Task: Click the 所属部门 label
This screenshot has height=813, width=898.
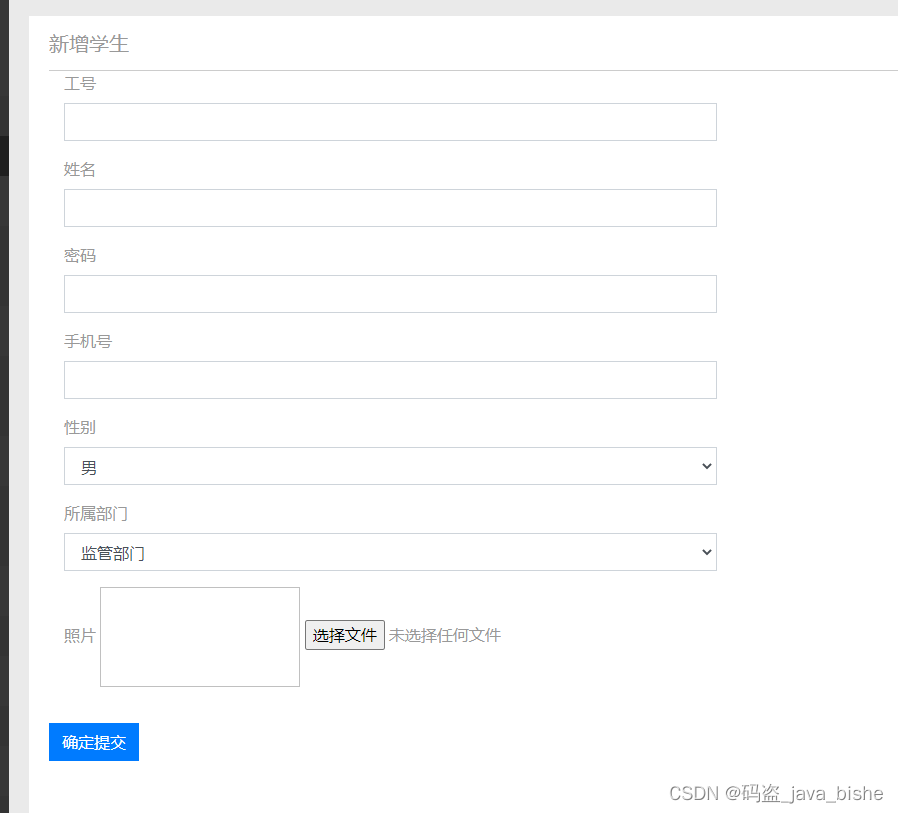Action: pos(96,514)
